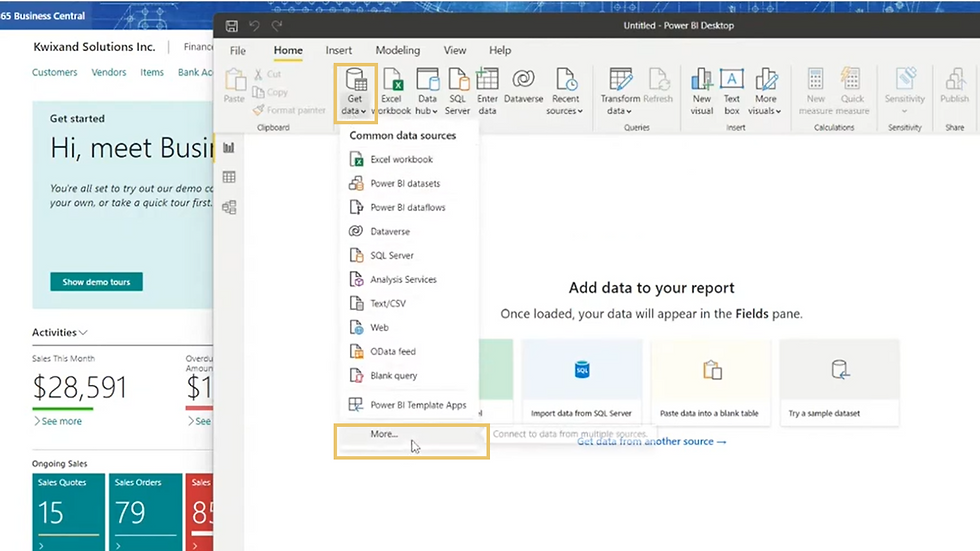Switch to the View ribbon tab

pos(455,51)
